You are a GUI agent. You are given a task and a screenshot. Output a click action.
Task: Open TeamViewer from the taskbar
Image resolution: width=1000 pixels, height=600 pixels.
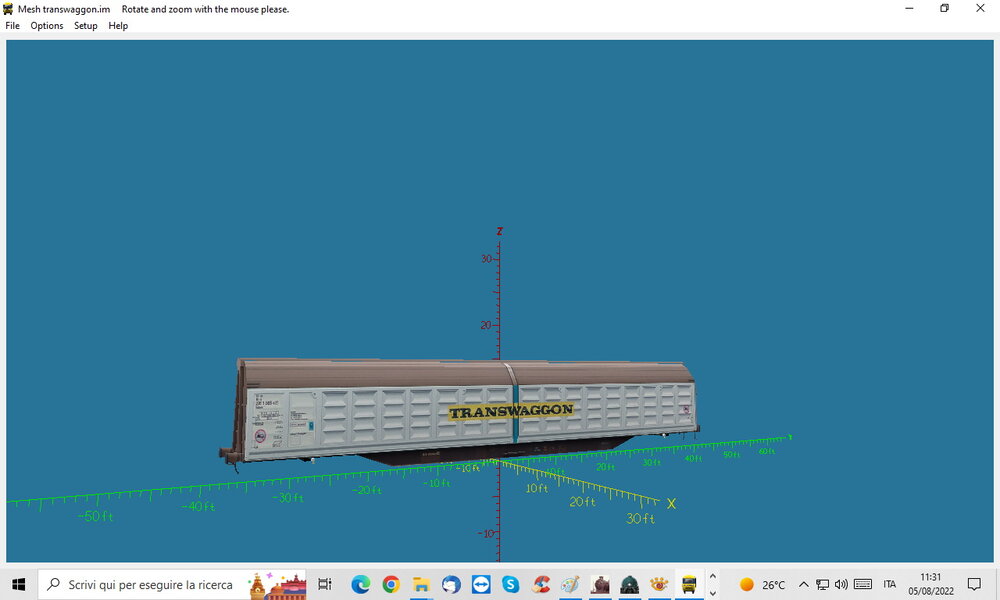point(481,584)
